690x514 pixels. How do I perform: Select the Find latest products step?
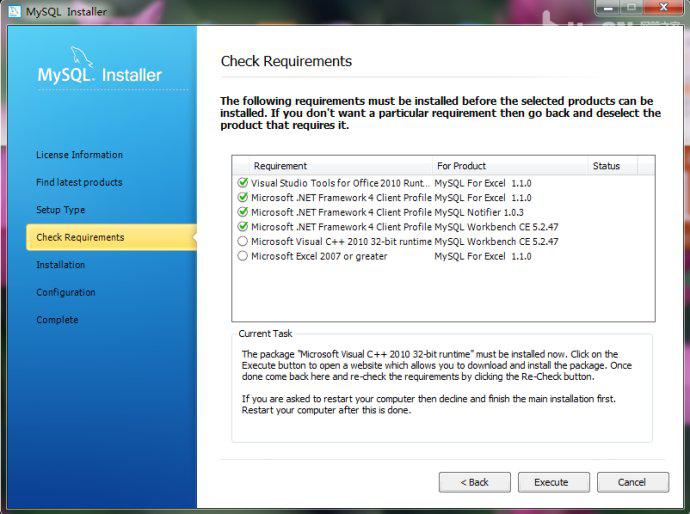point(79,182)
